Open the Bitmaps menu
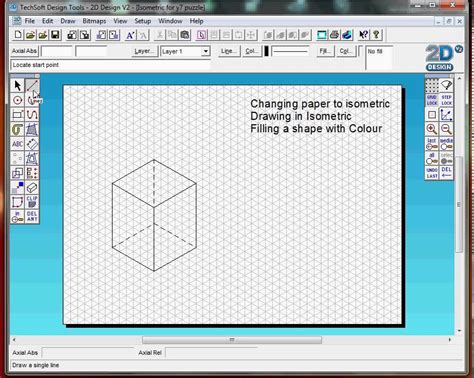 (94, 21)
